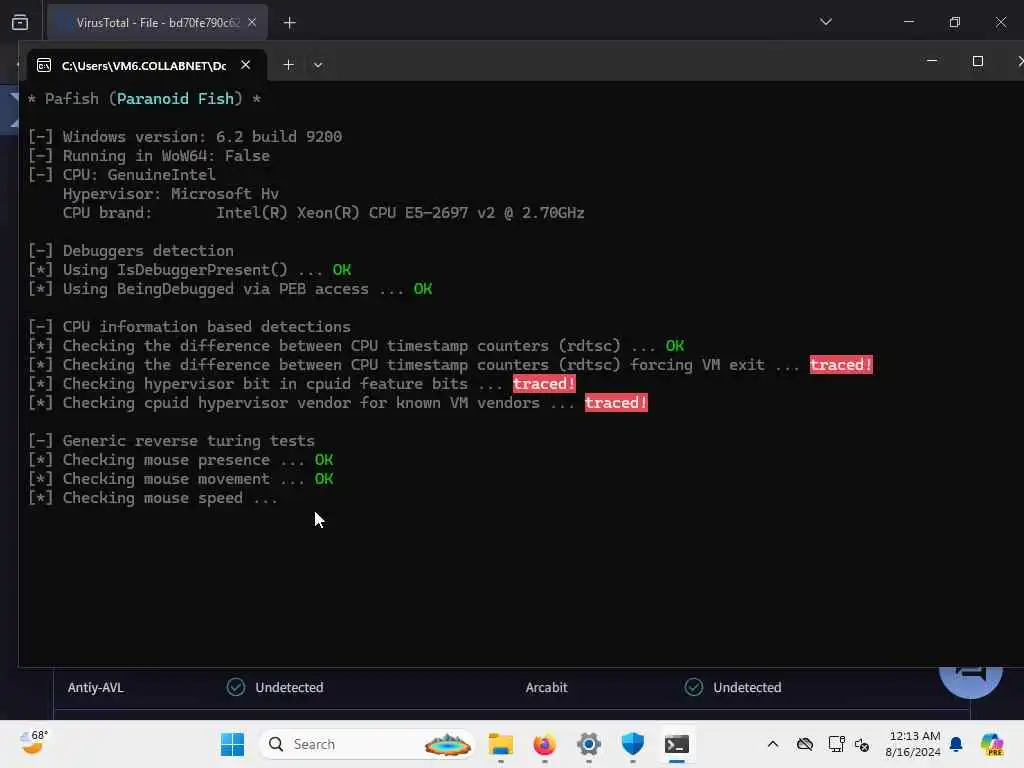This screenshot has height=768, width=1024.
Task: Switch to Terminal app in taskbar
Action: [x=677, y=744]
